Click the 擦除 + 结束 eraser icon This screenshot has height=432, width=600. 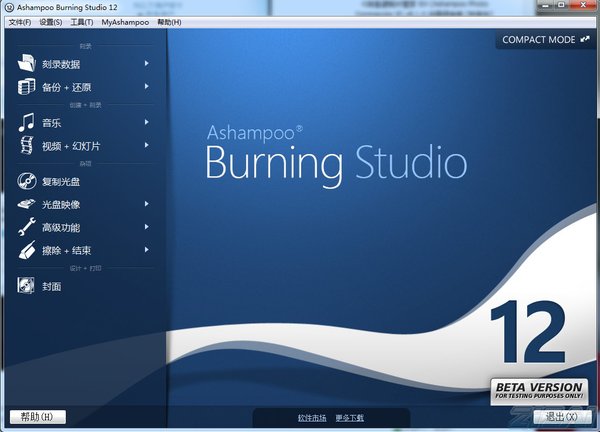point(27,250)
